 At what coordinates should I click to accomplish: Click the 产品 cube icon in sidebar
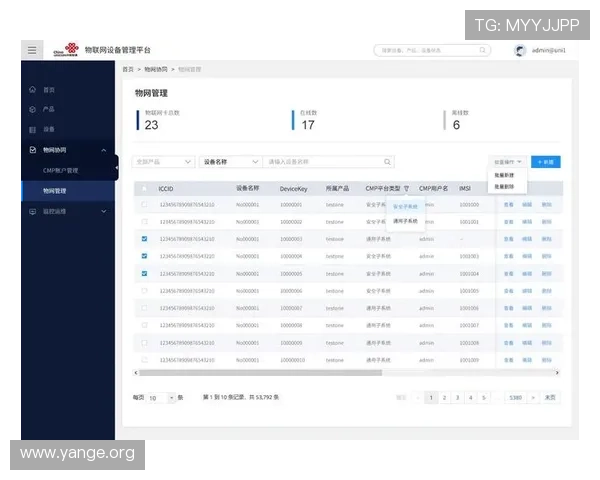pyautogui.click(x=32, y=109)
